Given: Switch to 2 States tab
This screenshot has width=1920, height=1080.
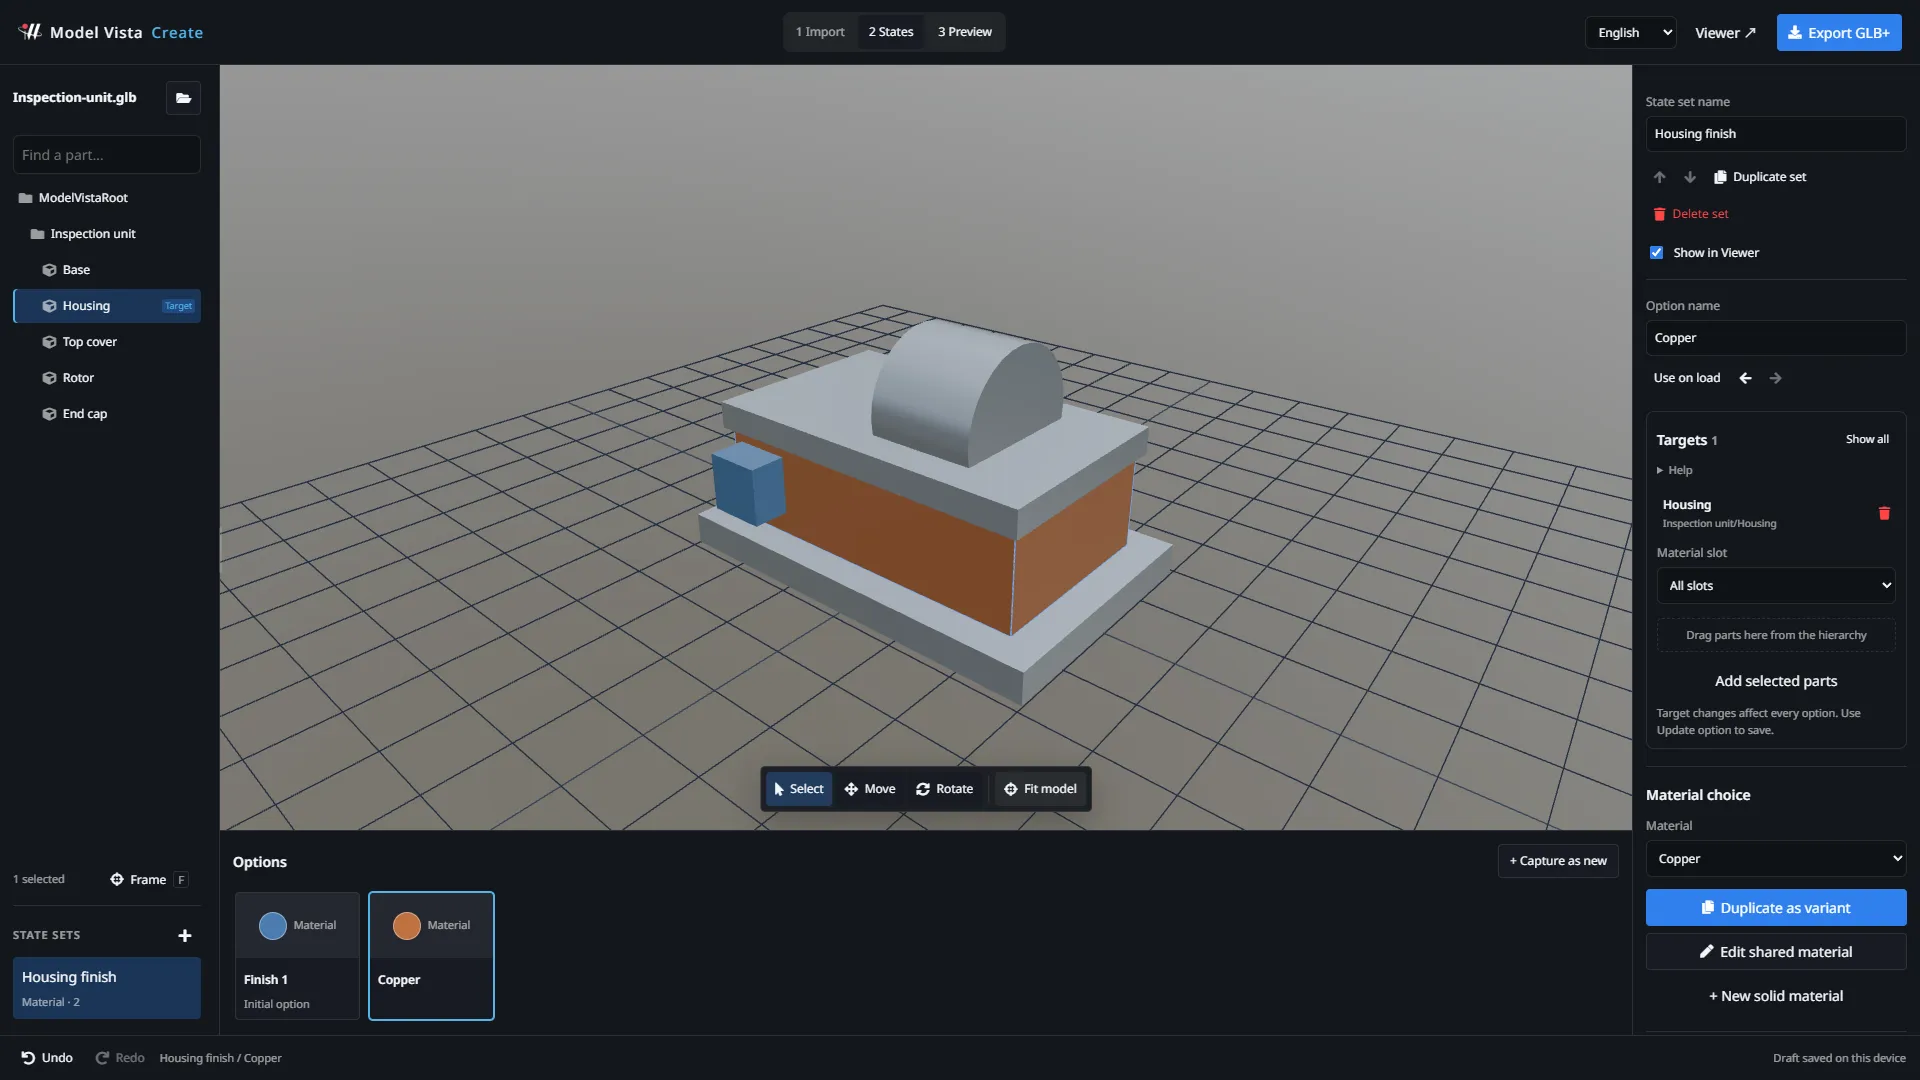Looking at the screenshot, I should [x=891, y=32].
